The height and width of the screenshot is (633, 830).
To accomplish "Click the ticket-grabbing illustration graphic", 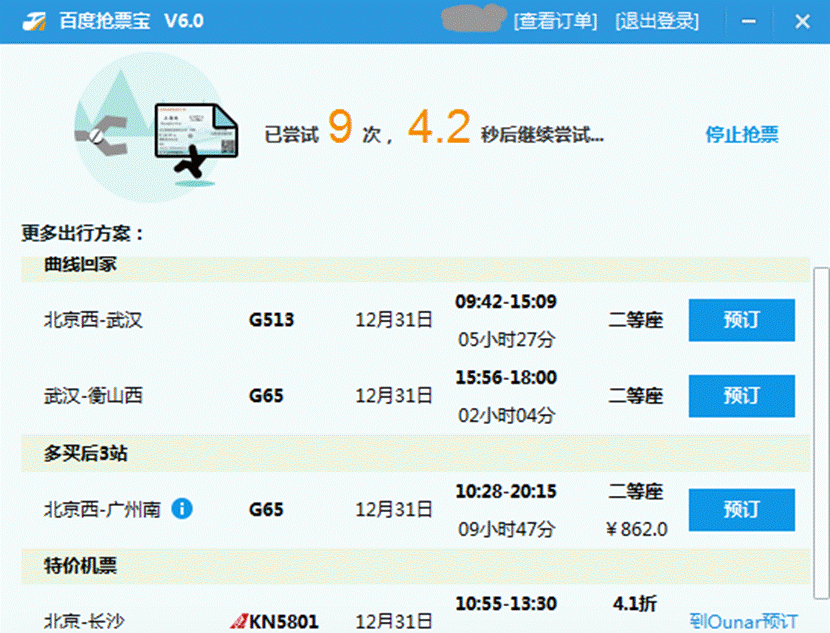I will pos(157,128).
